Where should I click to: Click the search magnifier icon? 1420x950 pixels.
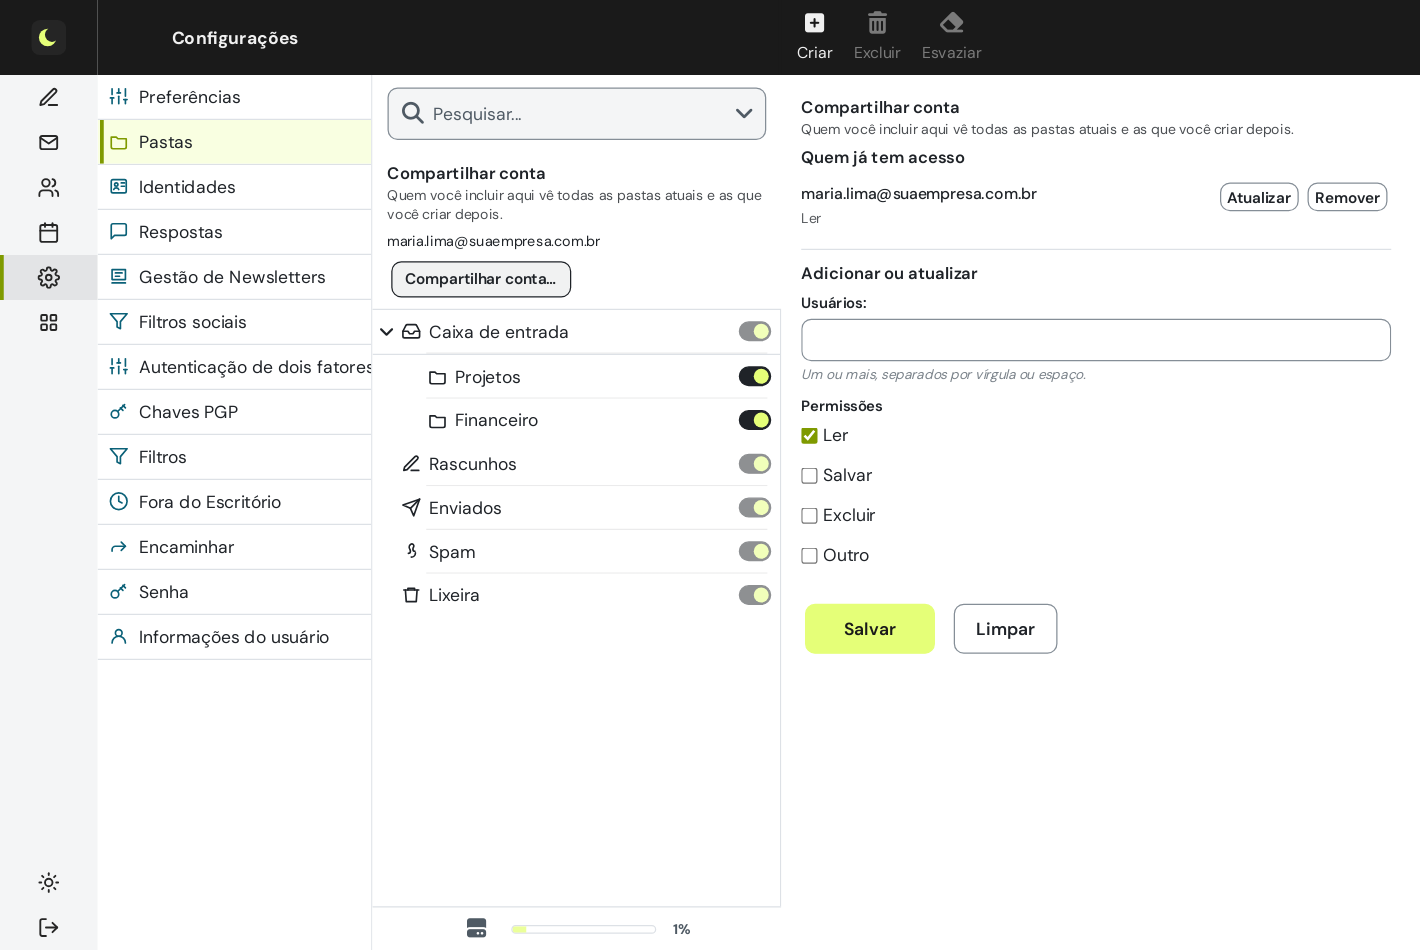(412, 113)
